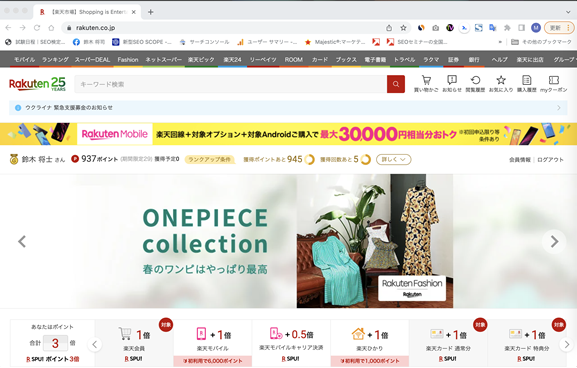
Task: Click the Google Translate extension icon
Action: tap(493, 28)
